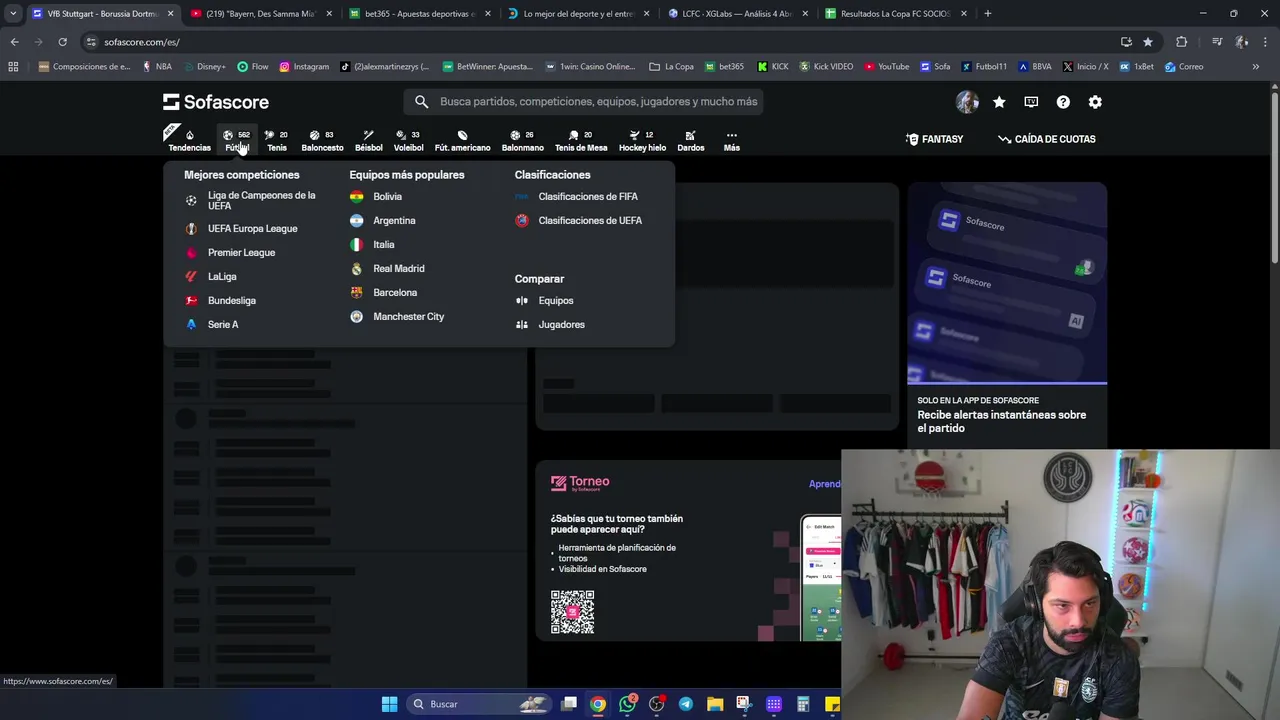Show more bookmarks chevron

[x=1255, y=67]
